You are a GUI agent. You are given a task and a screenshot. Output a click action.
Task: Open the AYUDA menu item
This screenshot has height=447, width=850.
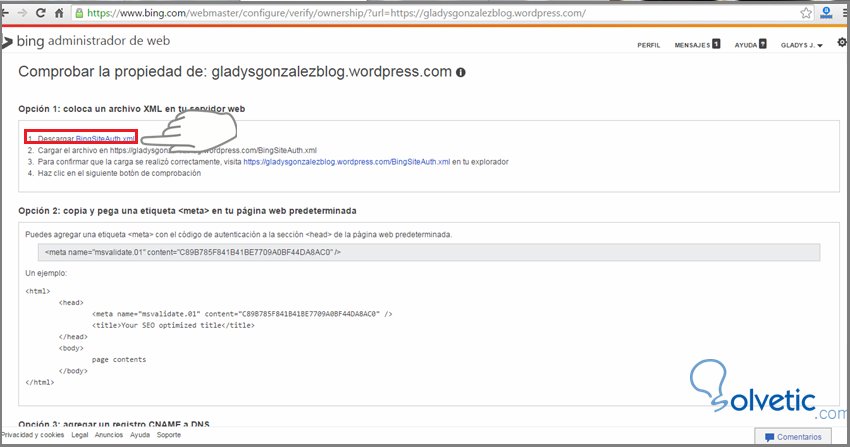(746, 45)
